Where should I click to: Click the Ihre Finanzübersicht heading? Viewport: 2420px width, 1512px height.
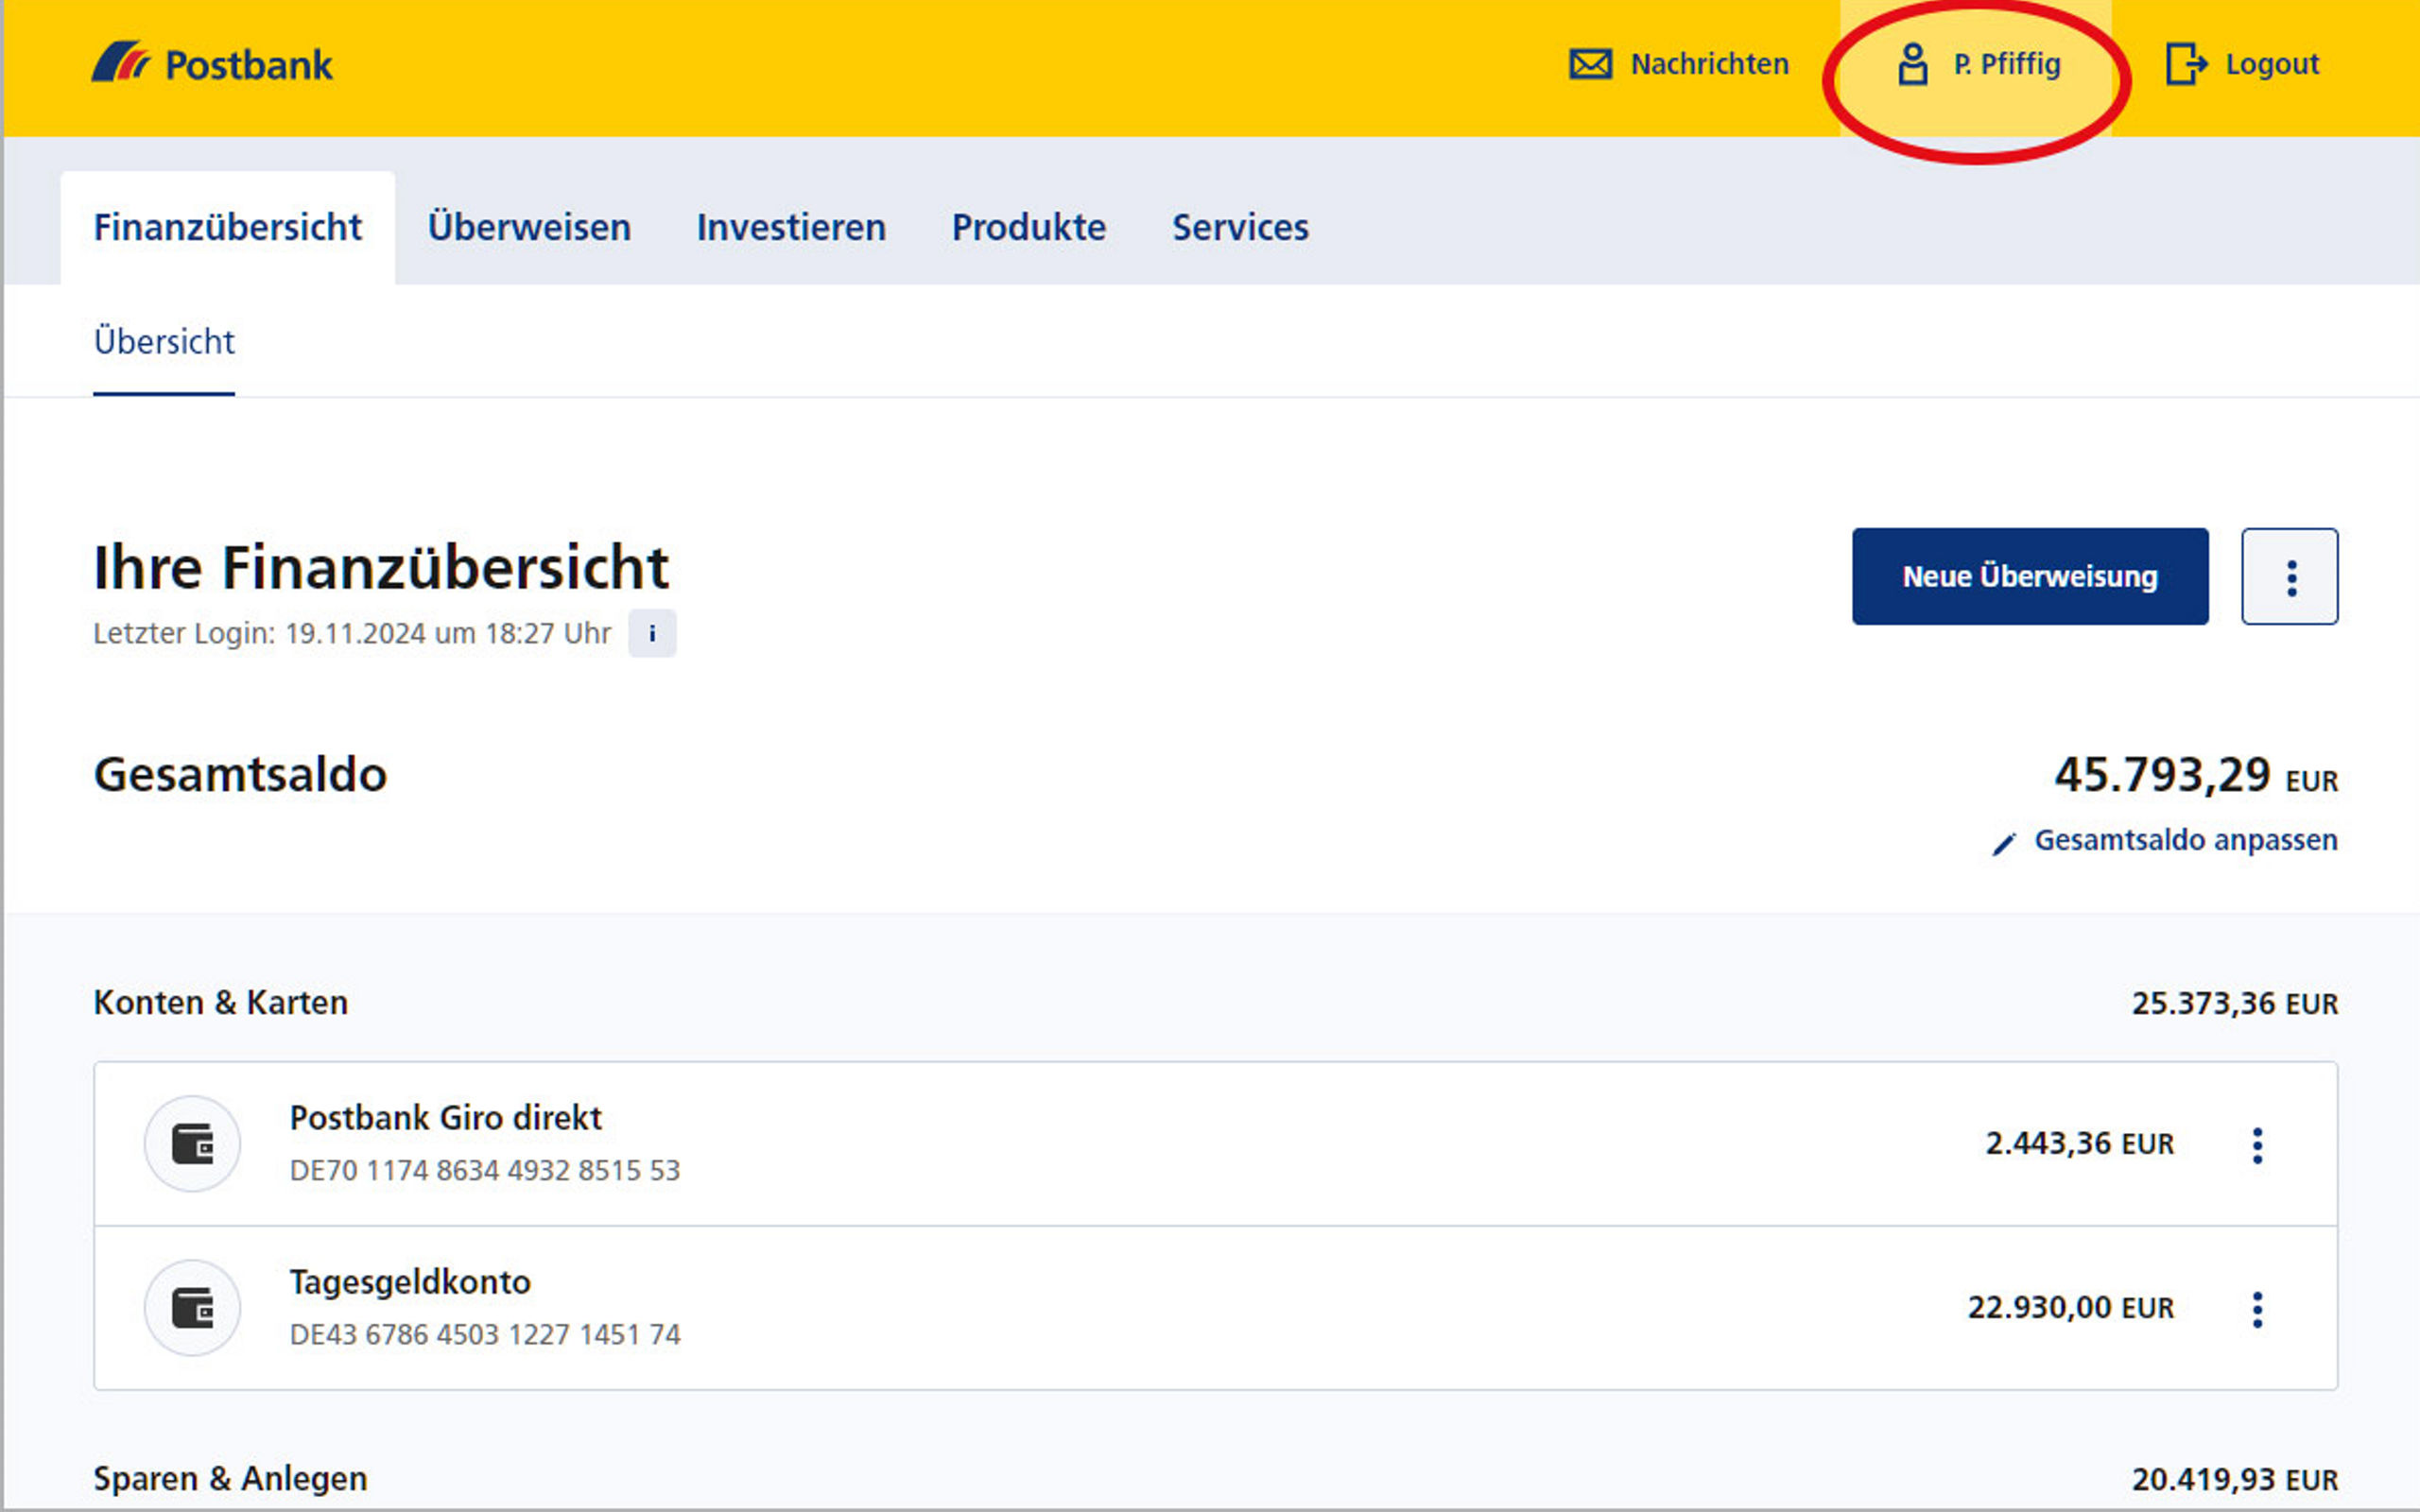[381, 567]
